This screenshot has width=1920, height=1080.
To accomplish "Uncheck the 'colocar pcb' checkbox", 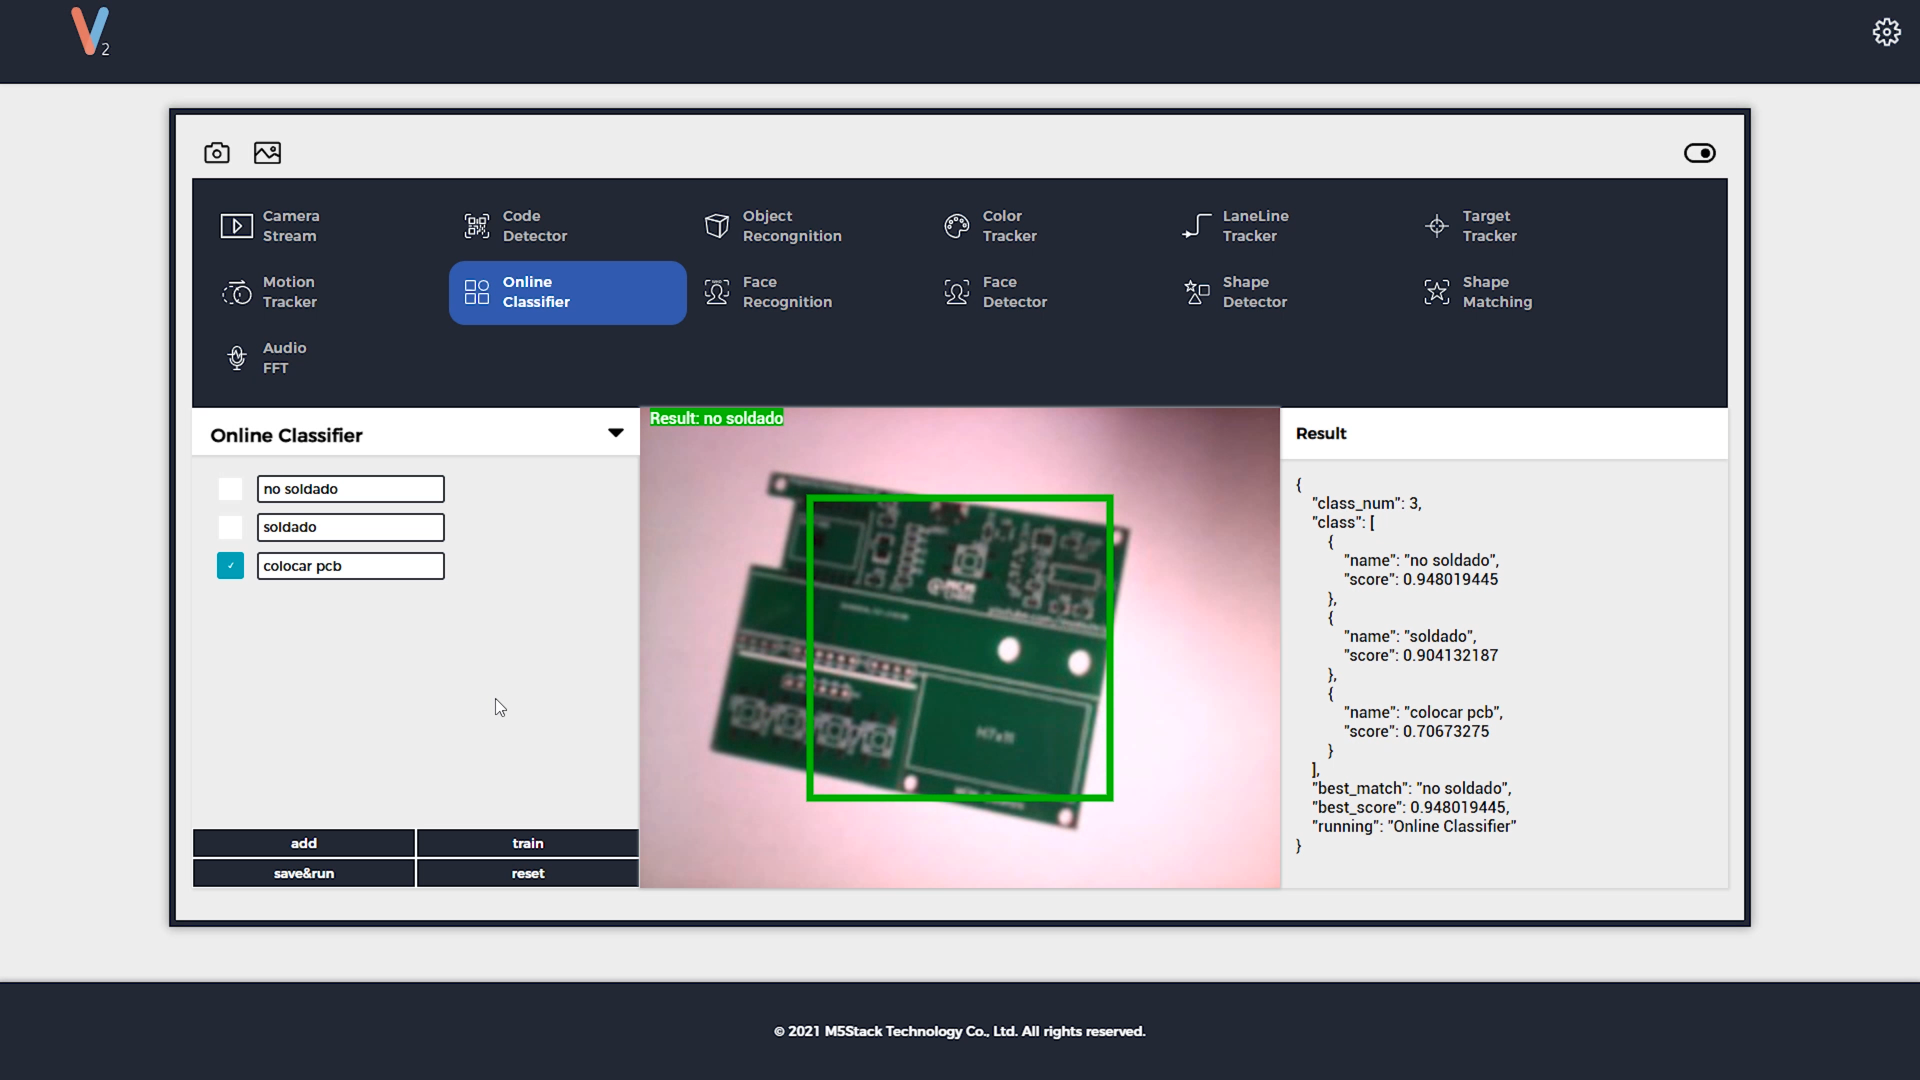I will pos(230,566).
